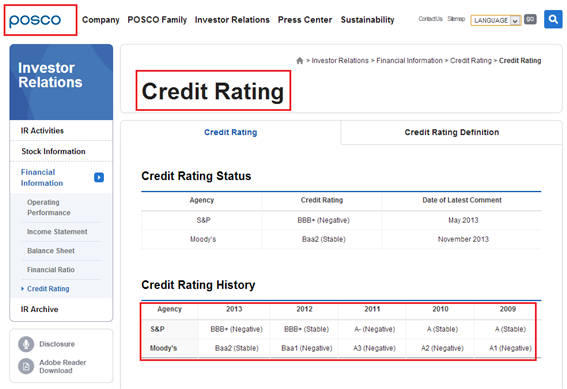The image size is (567, 389).
Task: Click Financial Information in breadcrumb
Action: click(409, 61)
